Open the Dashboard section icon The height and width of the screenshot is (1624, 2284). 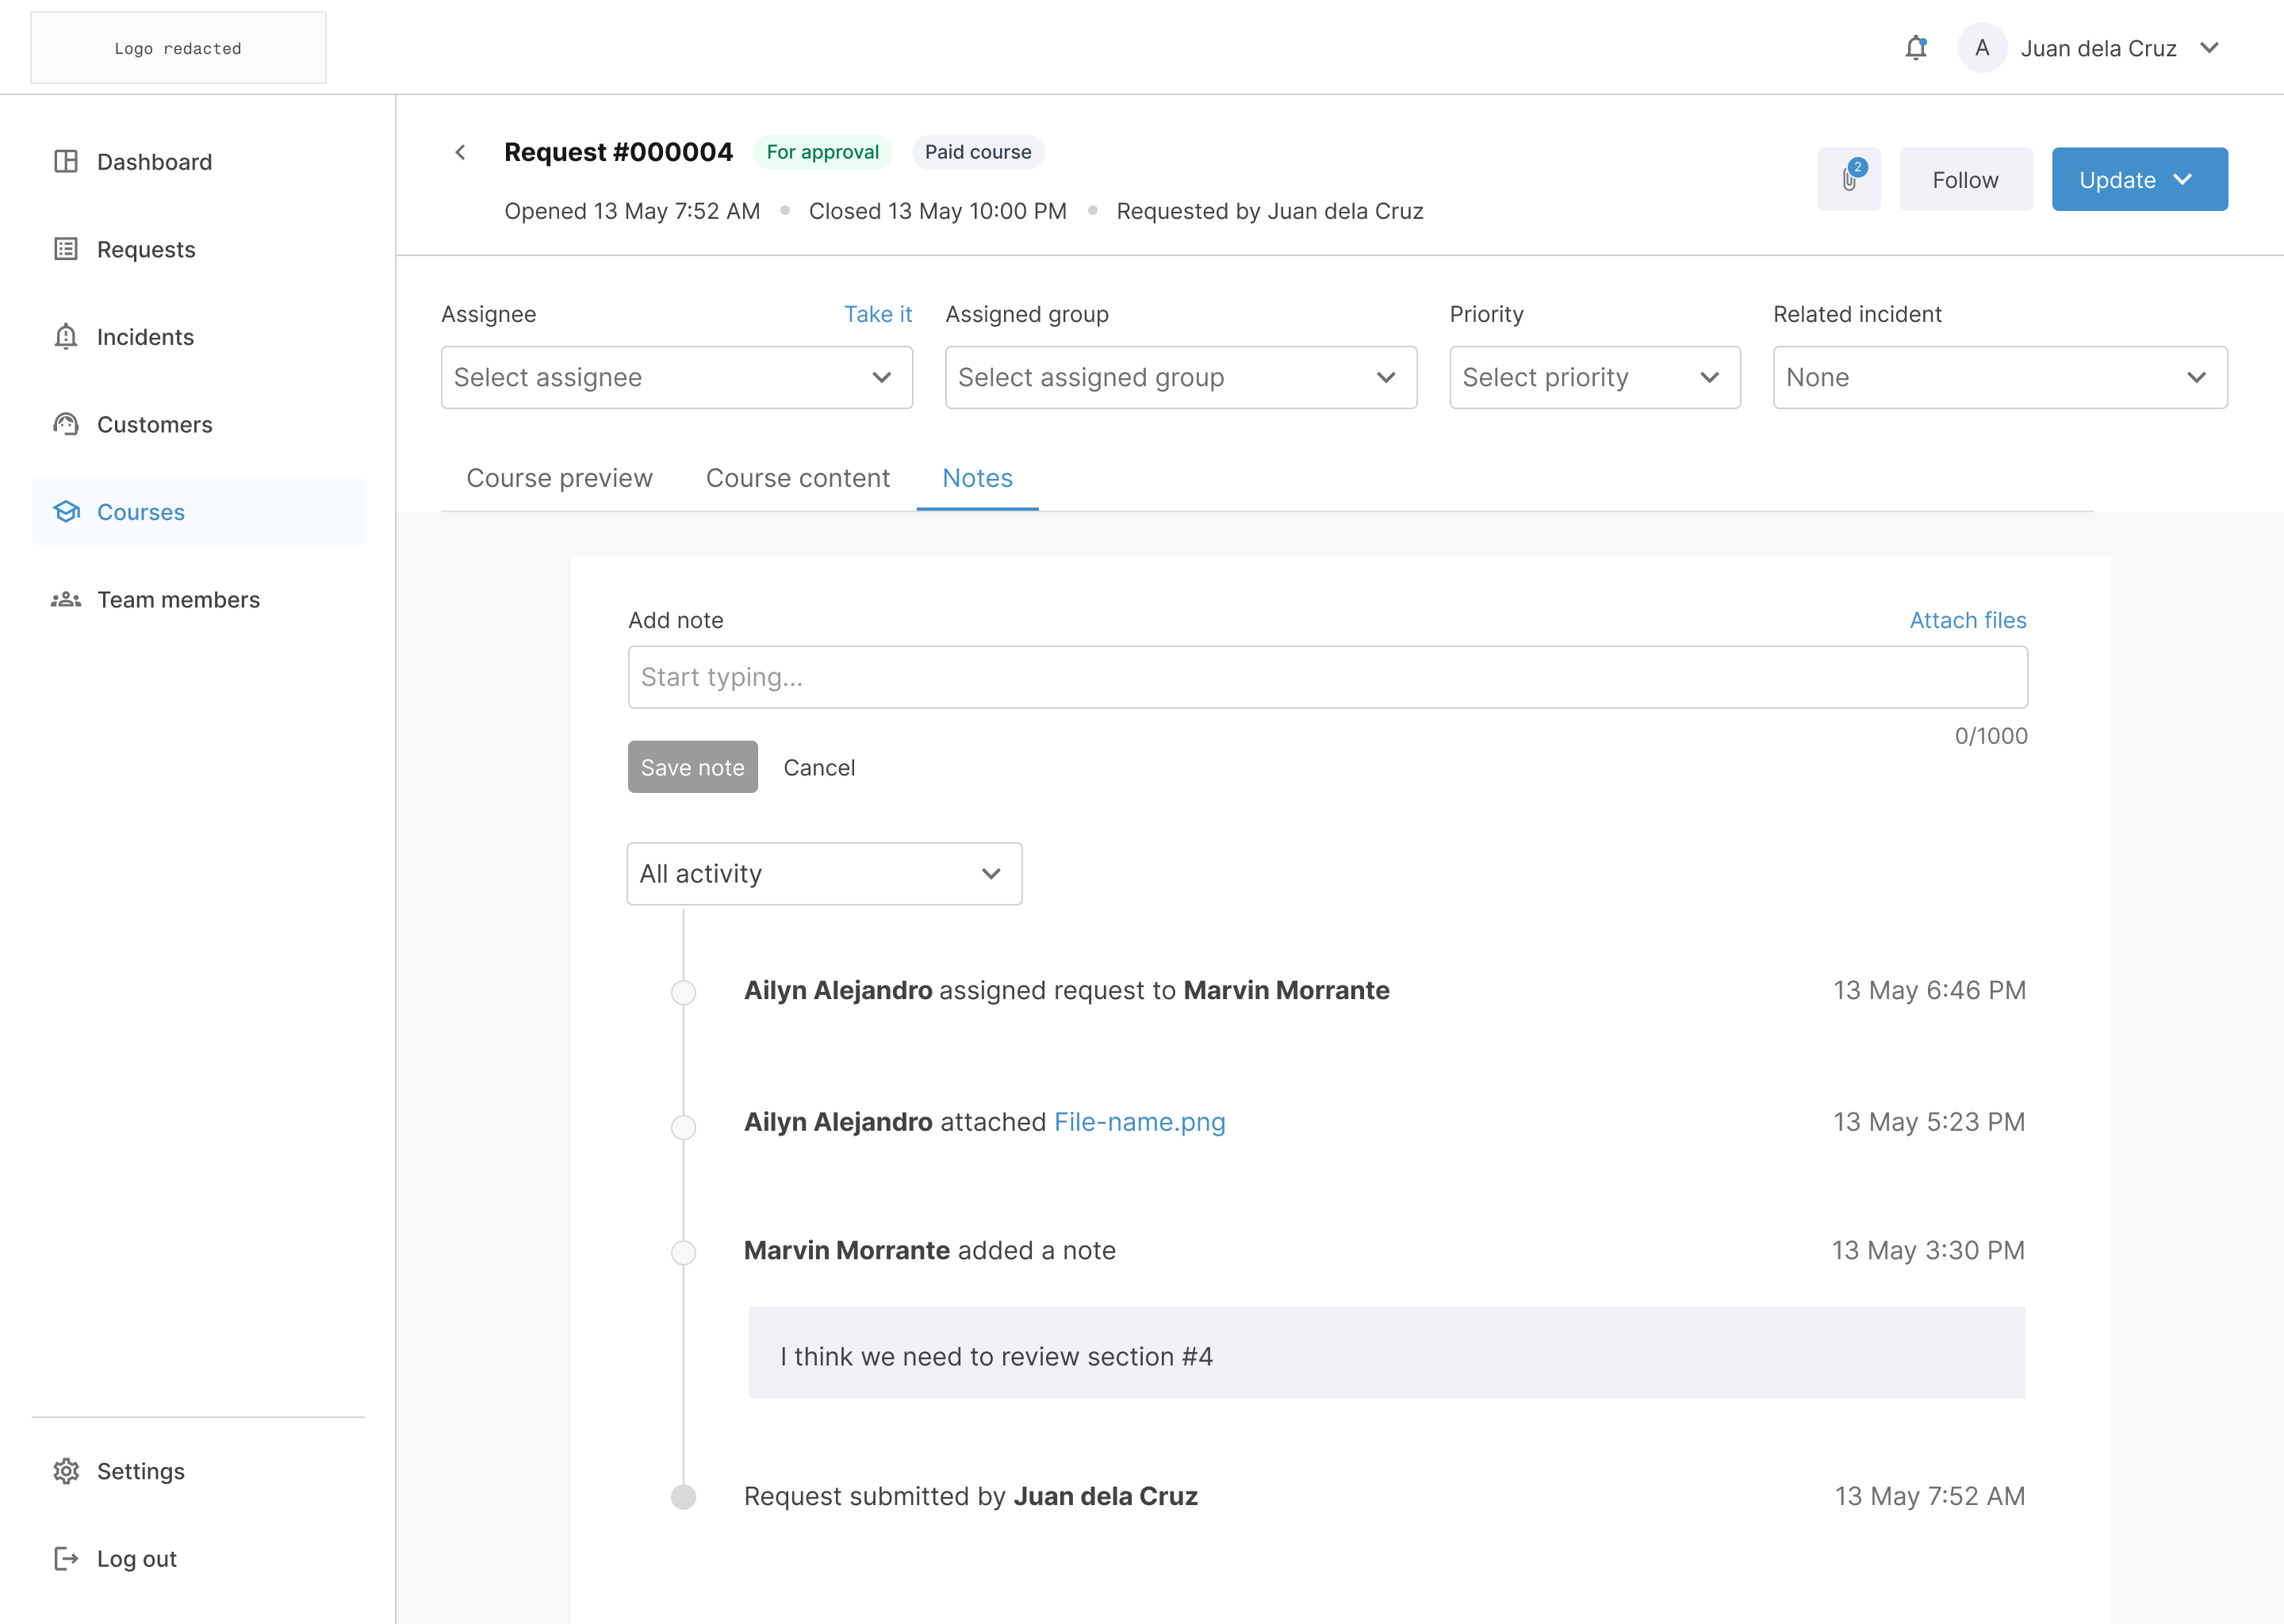[66, 161]
